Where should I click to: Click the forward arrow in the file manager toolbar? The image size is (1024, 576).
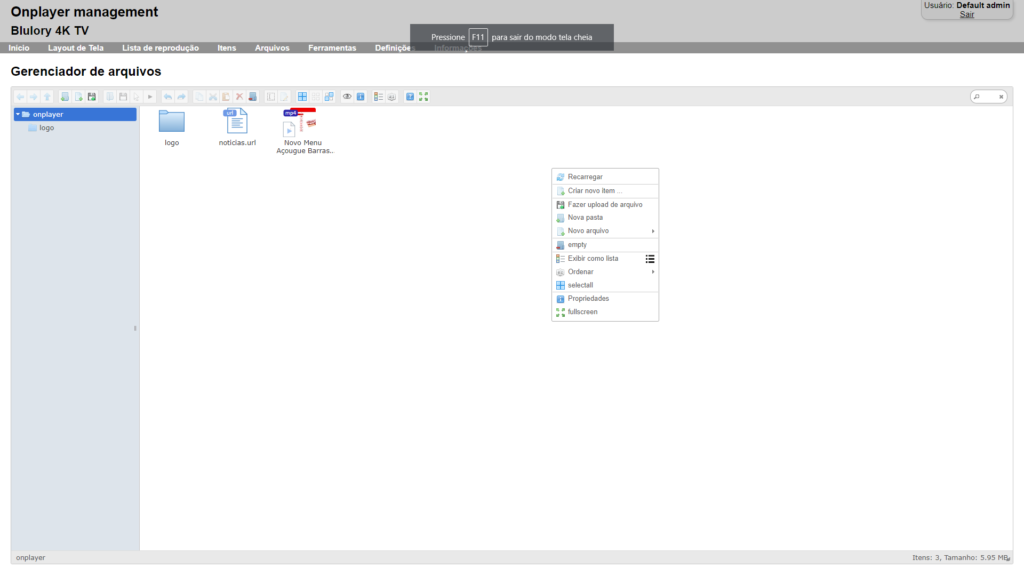(x=33, y=97)
